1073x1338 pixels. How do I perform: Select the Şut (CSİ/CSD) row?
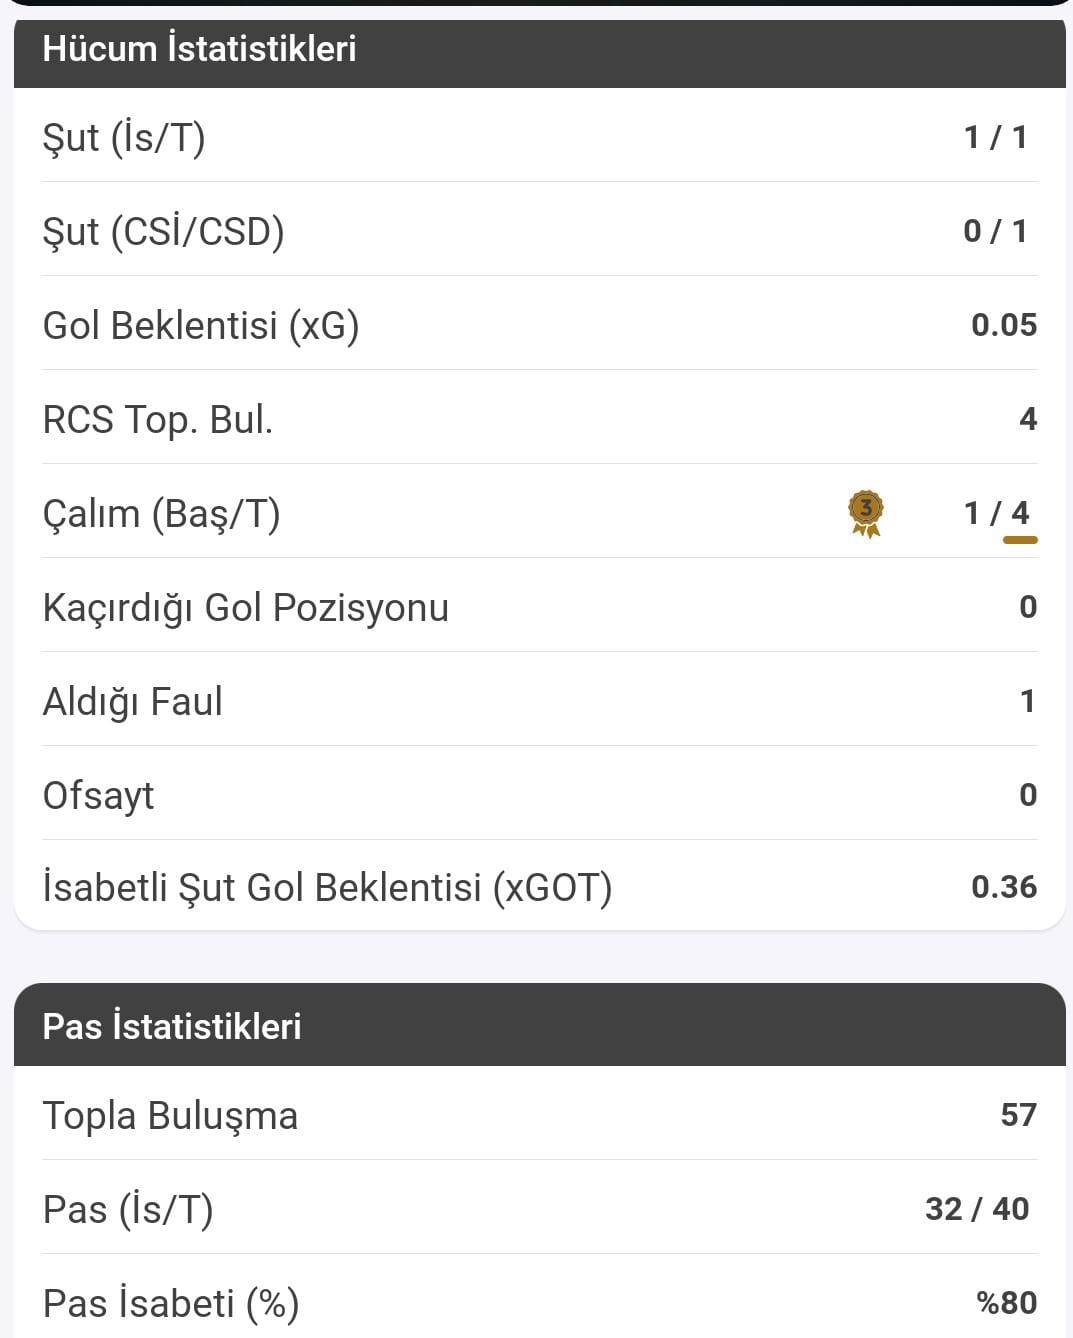tap(540, 230)
